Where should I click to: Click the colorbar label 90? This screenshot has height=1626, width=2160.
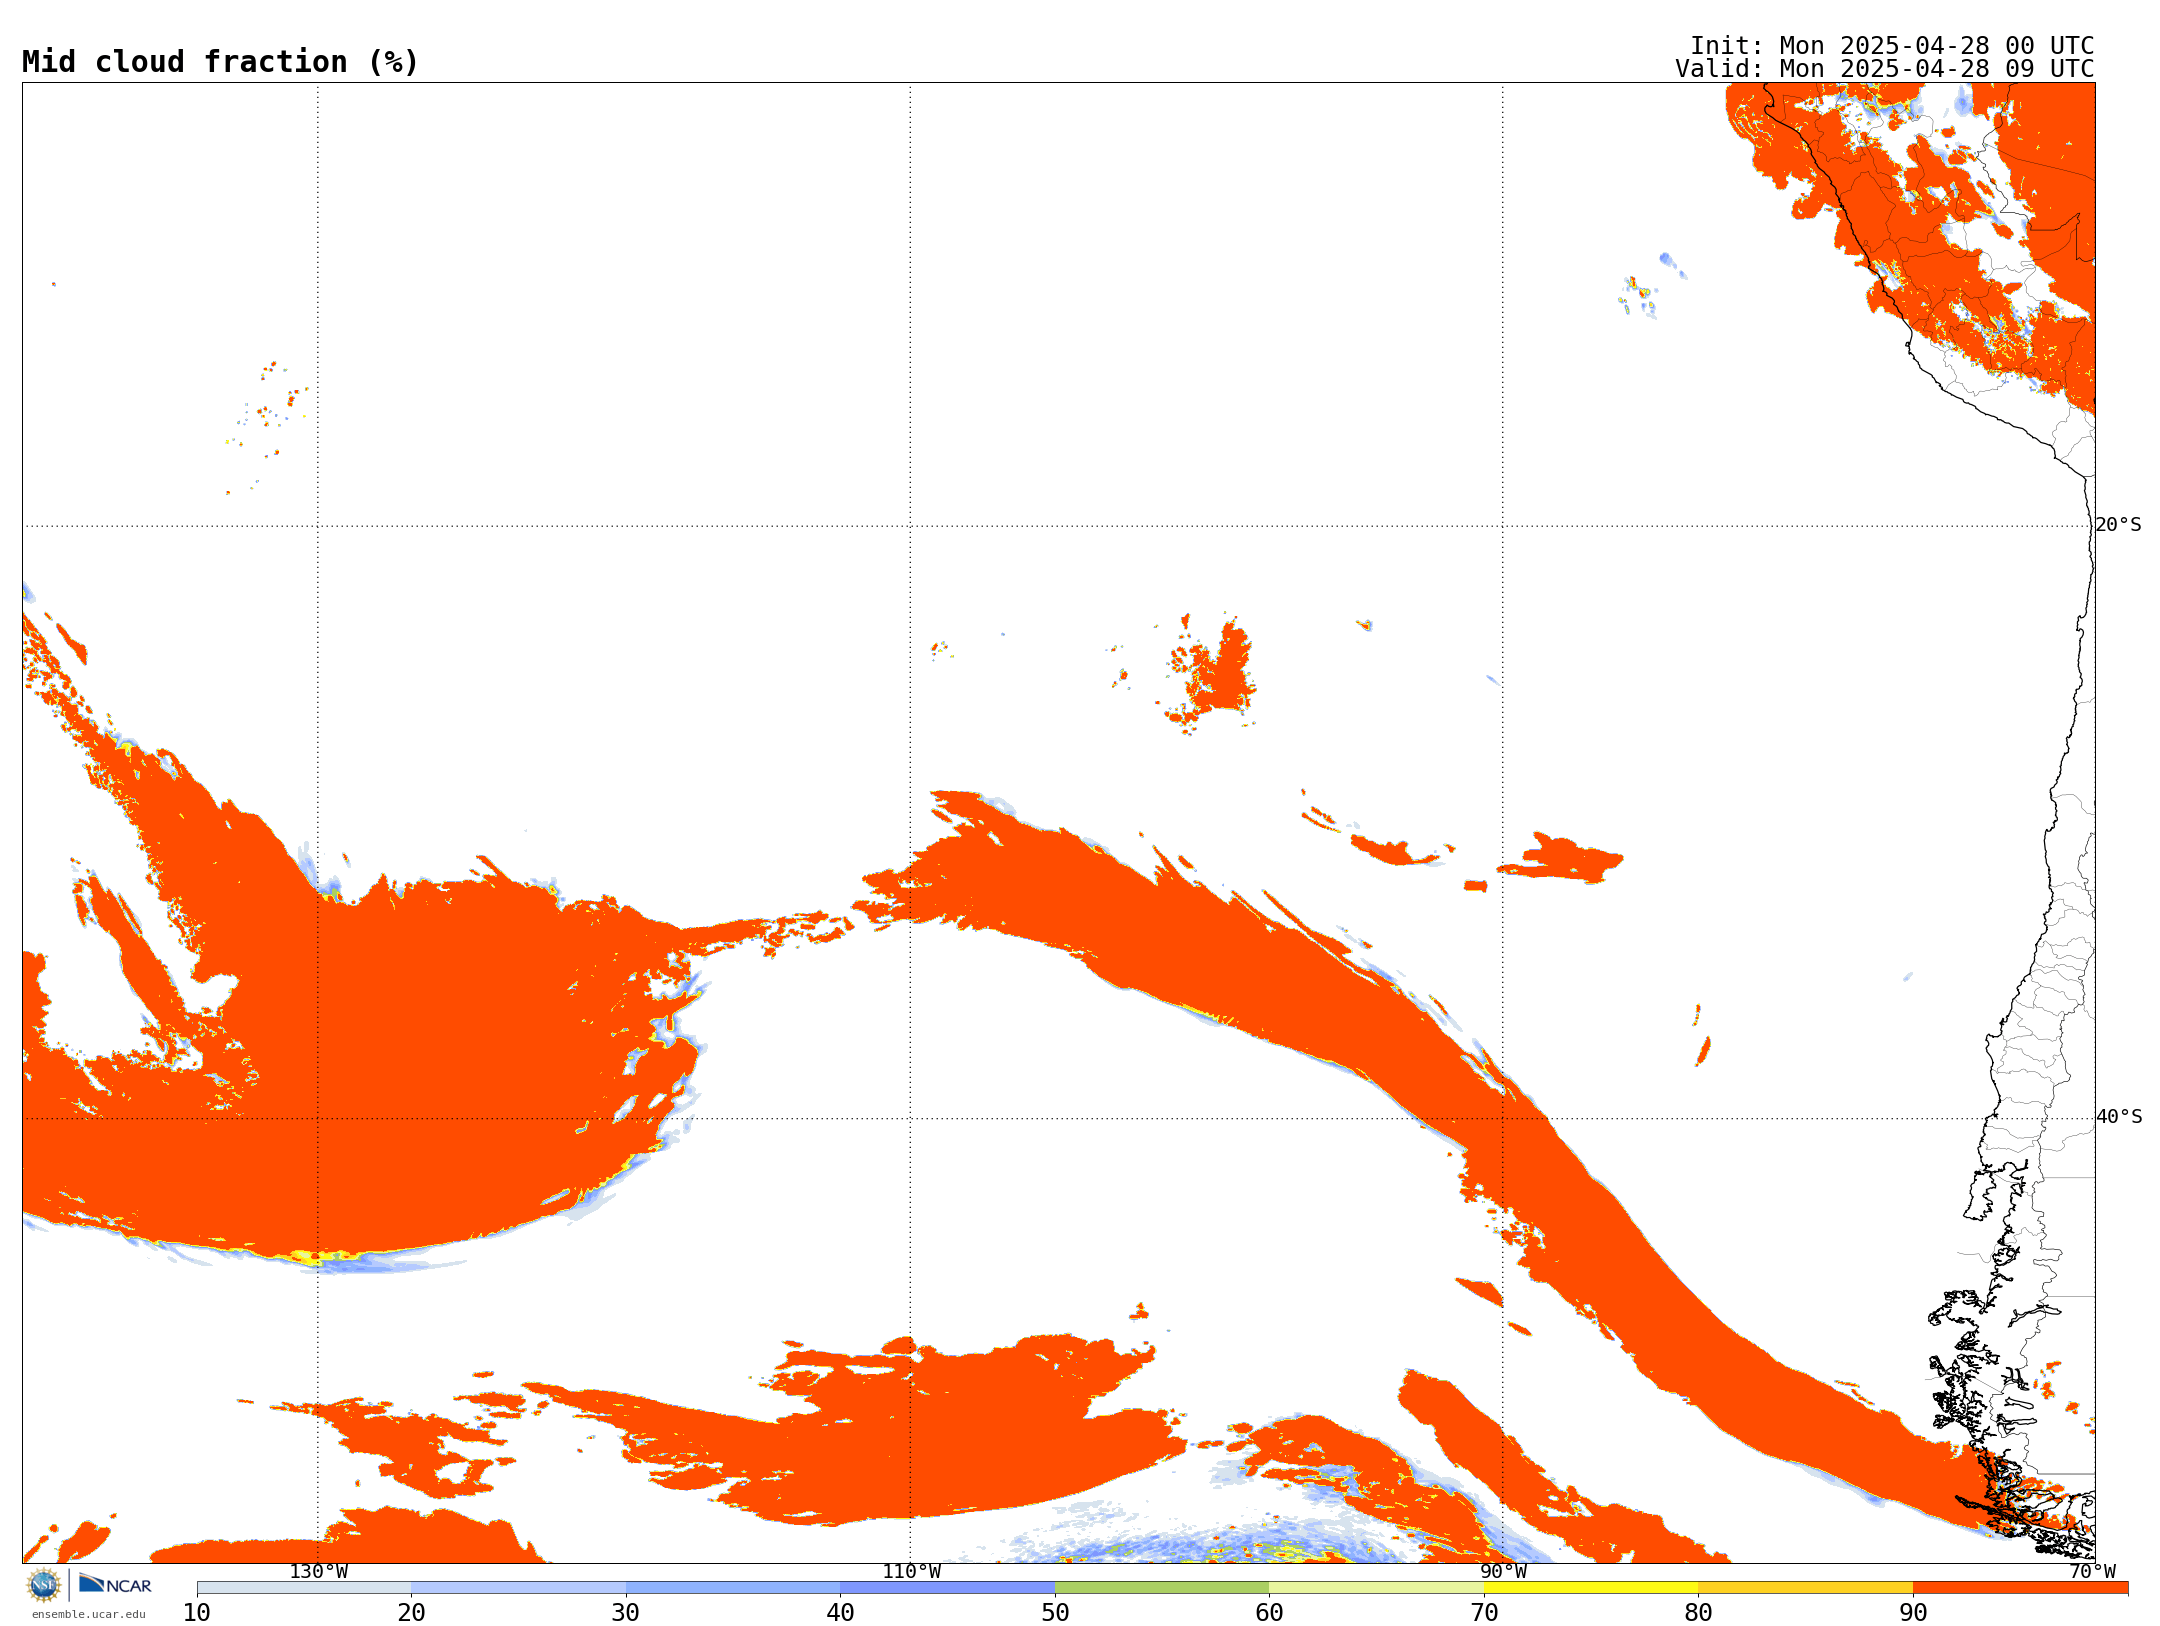[1913, 1613]
